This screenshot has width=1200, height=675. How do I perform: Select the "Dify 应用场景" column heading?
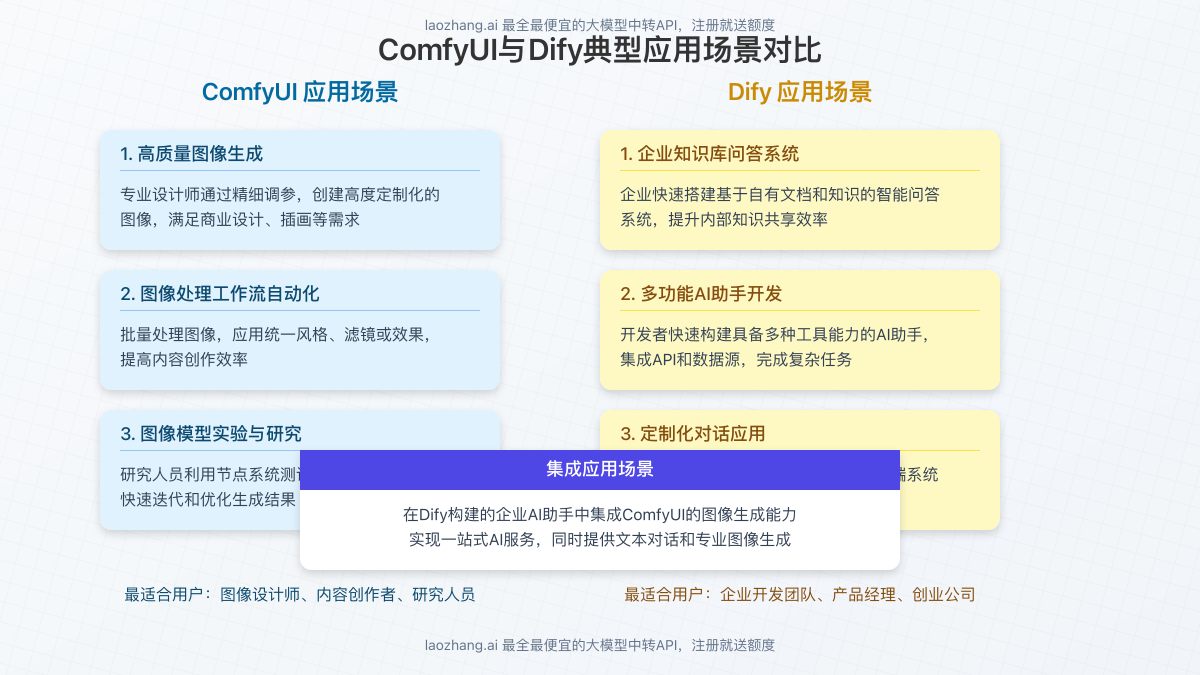click(800, 92)
